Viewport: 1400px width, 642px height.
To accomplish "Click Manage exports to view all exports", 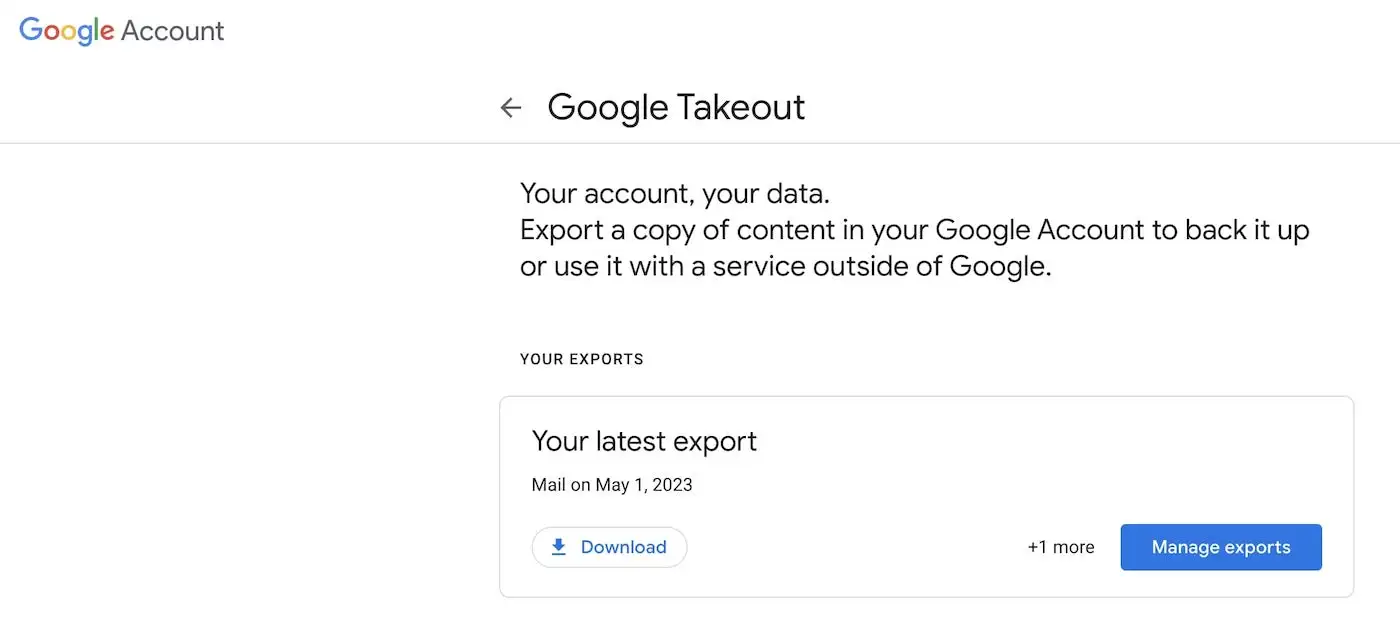I will point(1221,547).
